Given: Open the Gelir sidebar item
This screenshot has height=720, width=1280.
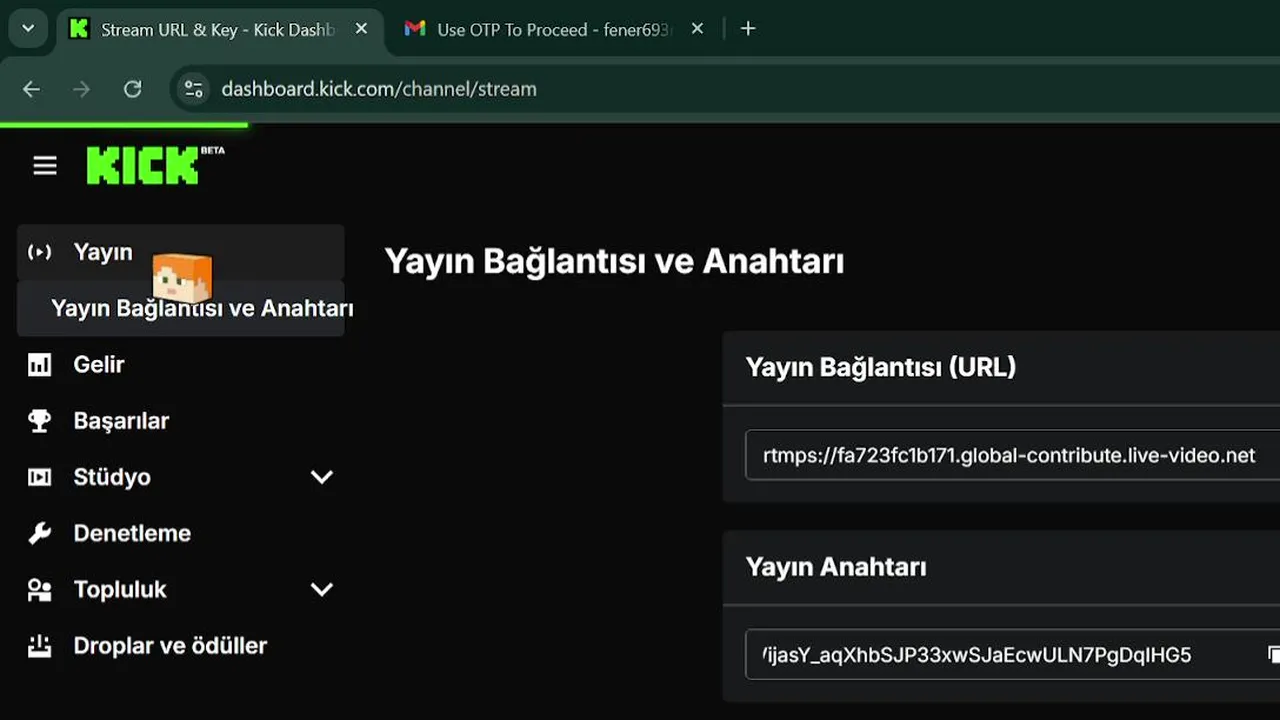Looking at the screenshot, I should [181, 365].
